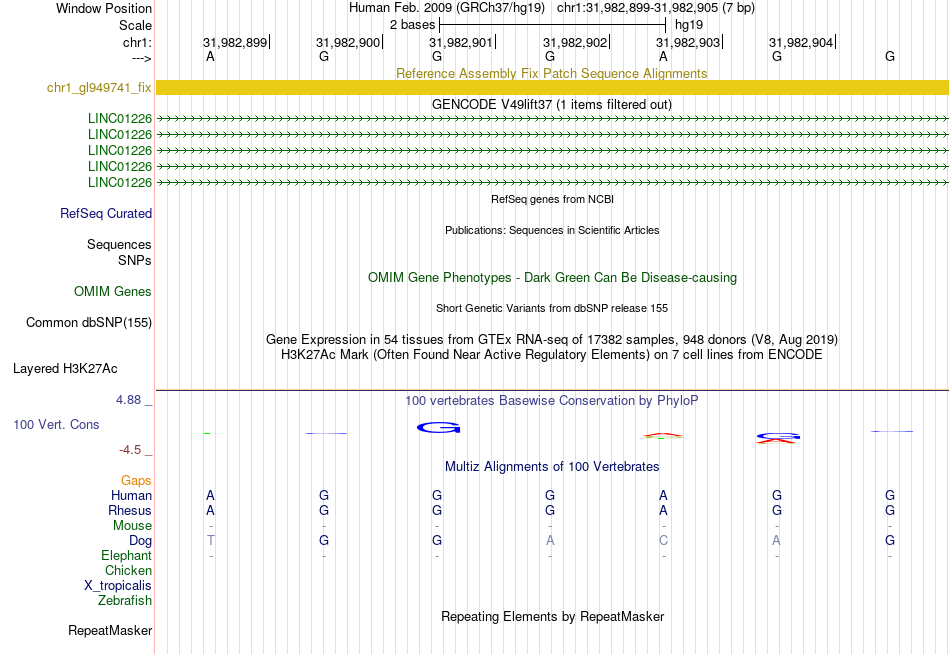Open 'Publications: Sequences in Scientific Articles' title
Screen dimensions: 950x654
tap(552, 230)
